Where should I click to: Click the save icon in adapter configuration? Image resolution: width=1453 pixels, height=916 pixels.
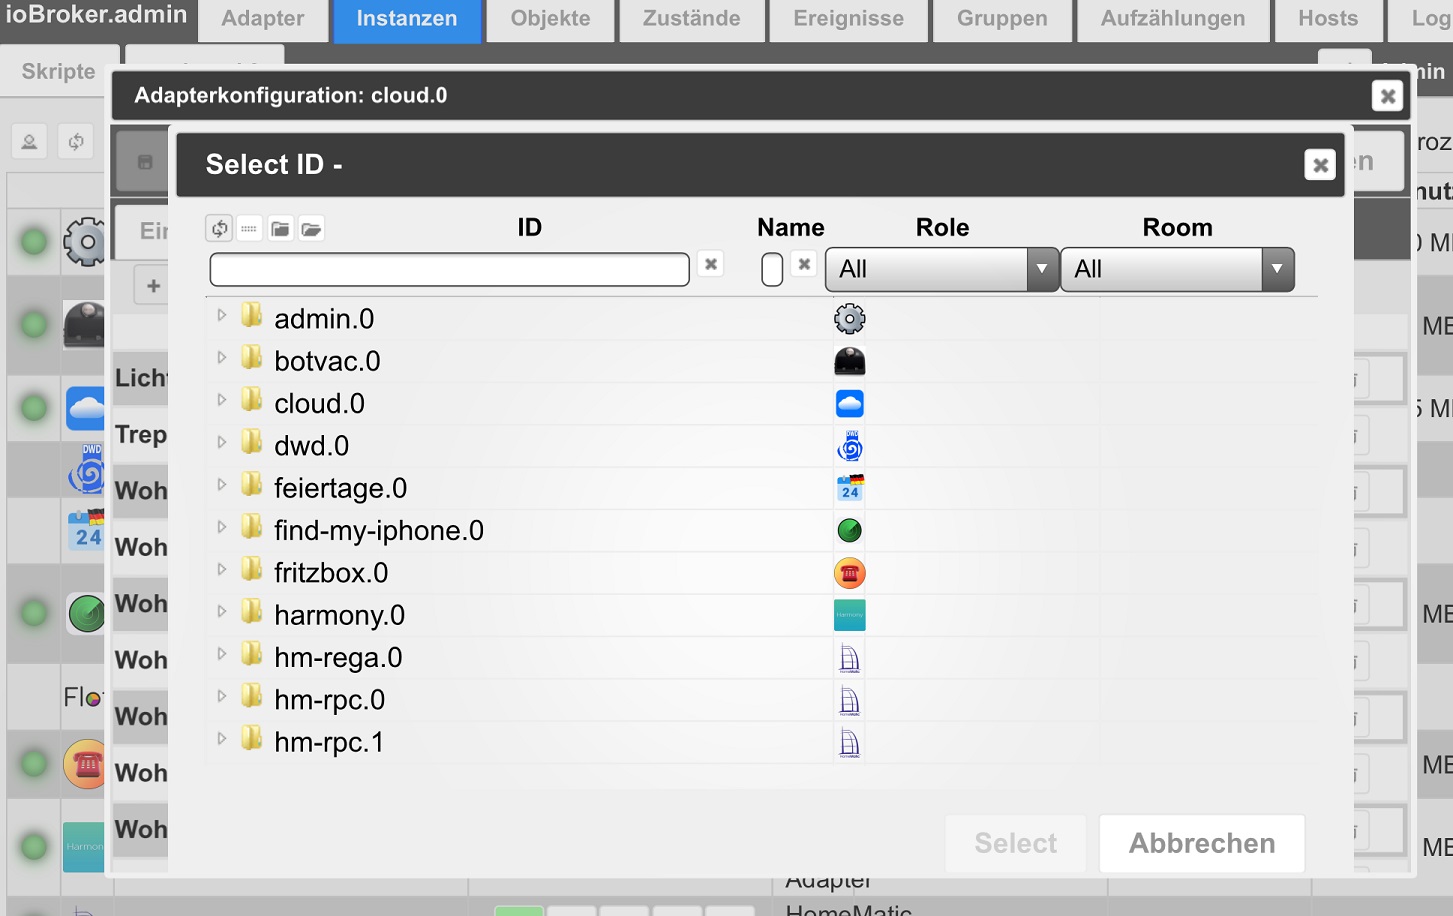click(145, 162)
